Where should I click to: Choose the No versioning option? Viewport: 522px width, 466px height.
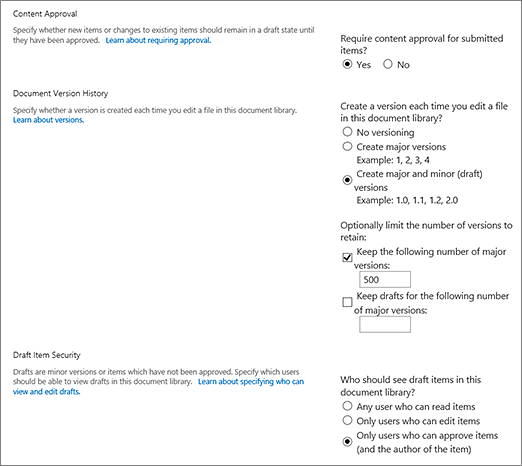click(x=347, y=132)
